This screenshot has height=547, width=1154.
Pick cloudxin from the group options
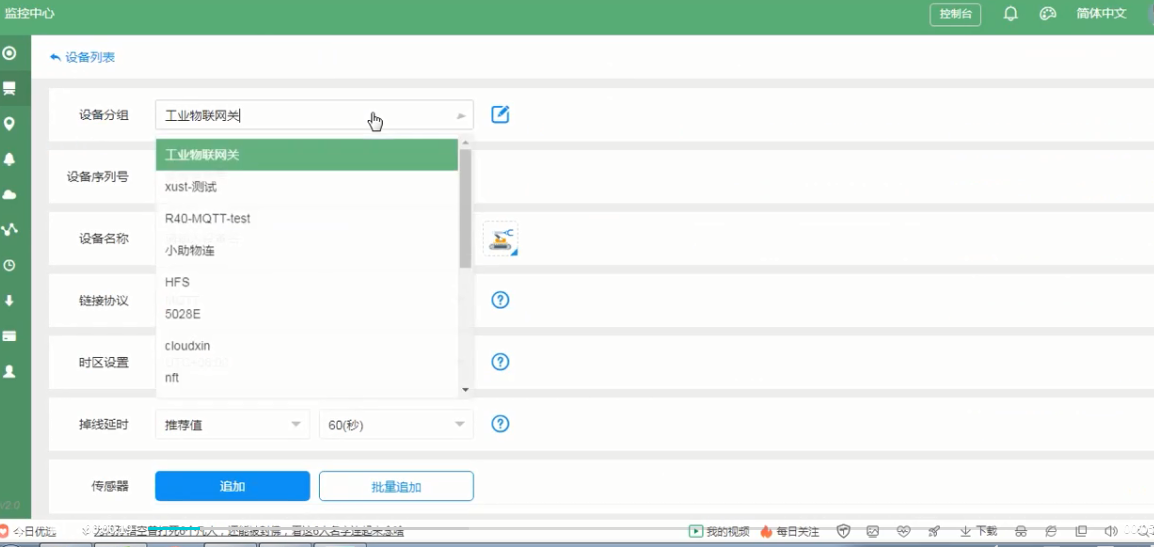click(x=188, y=345)
